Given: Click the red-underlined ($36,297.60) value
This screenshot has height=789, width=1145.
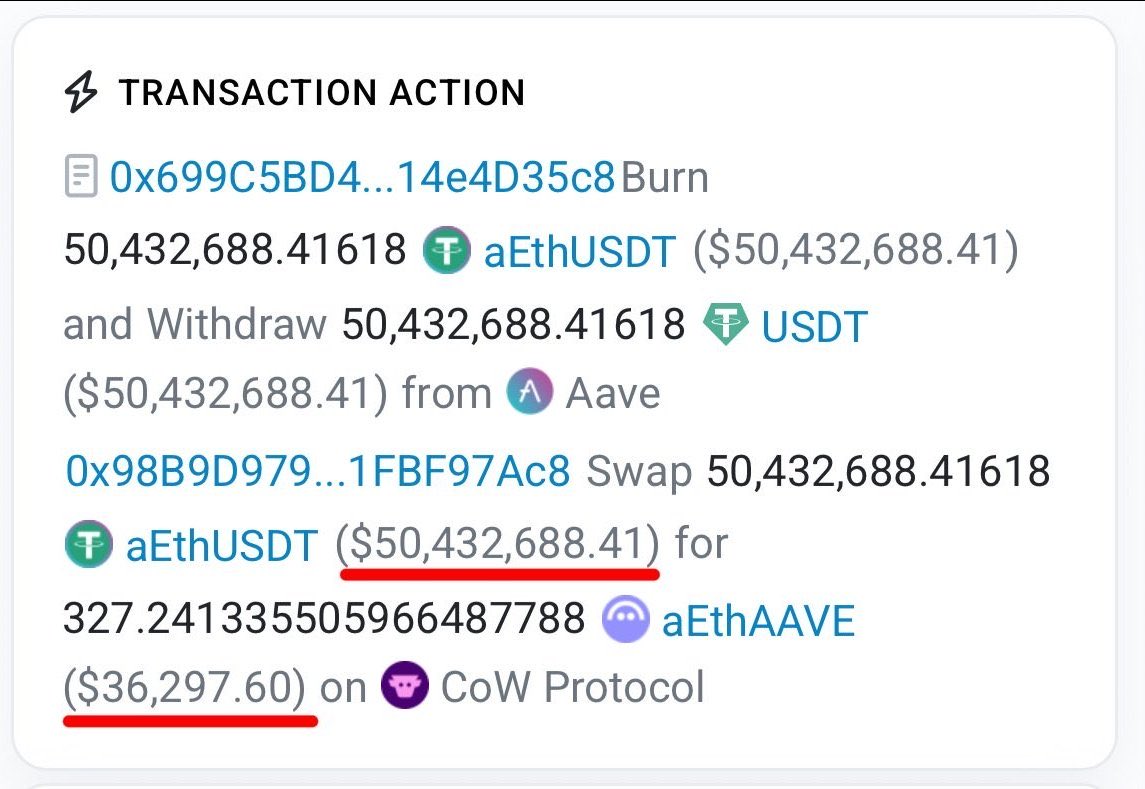Looking at the screenshot, I should pyautogui.click(x=185, y=687).
